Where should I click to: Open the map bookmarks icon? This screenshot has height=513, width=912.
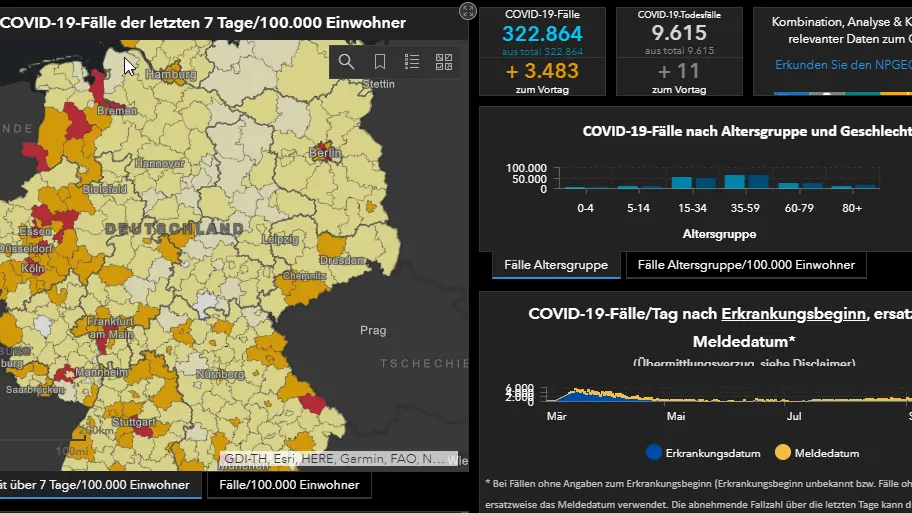380,62
